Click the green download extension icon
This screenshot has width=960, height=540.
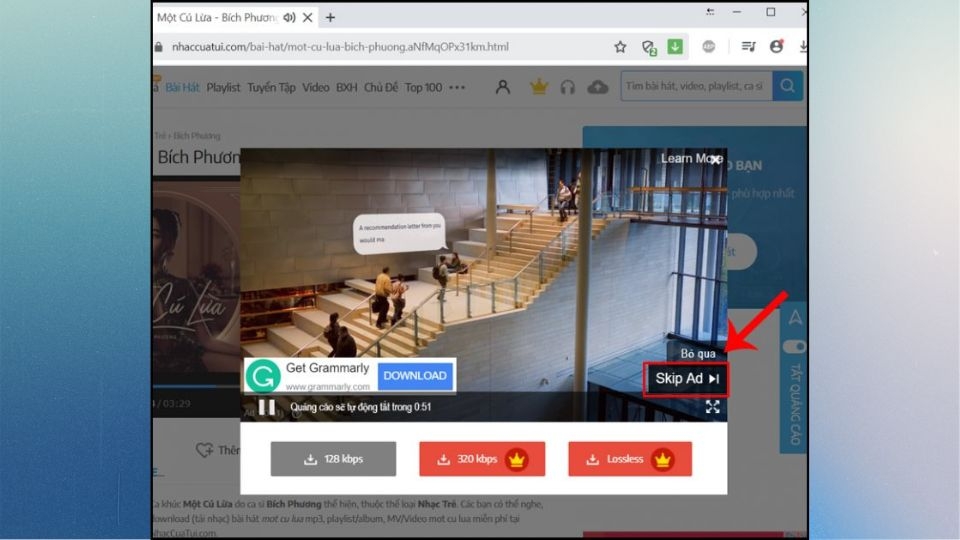pyautogui.click(x=675, y=47)
